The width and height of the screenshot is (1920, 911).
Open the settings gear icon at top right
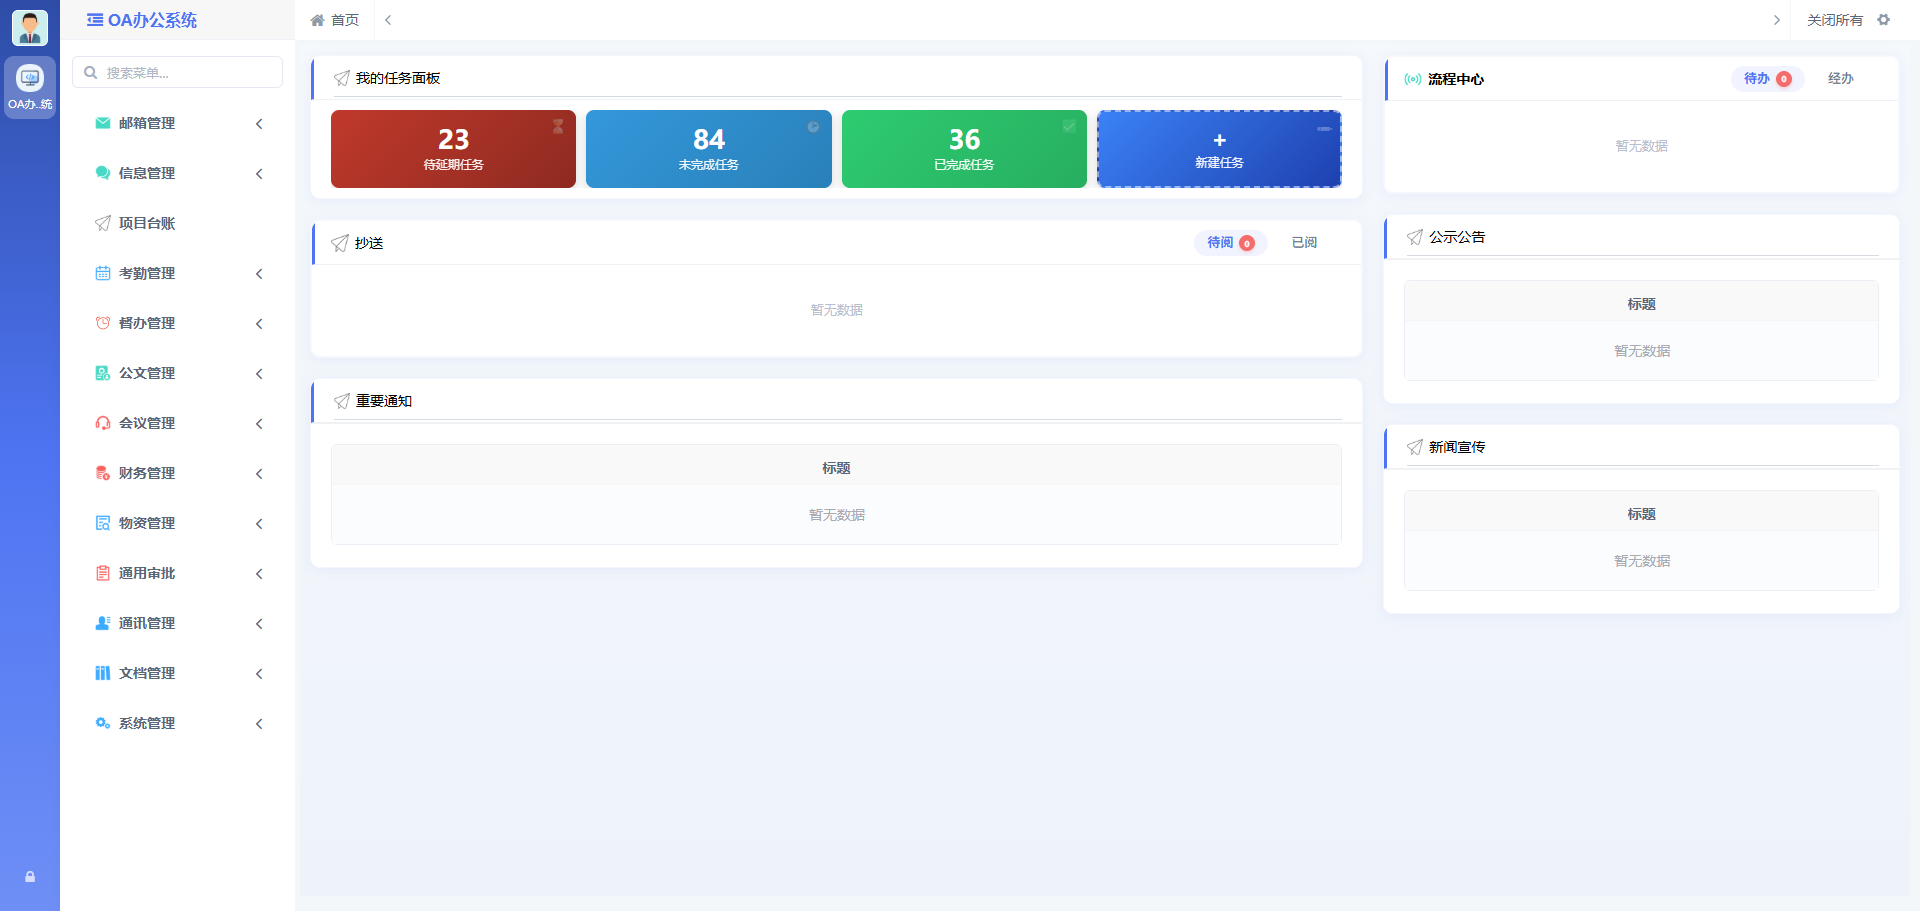point(1884,20)
